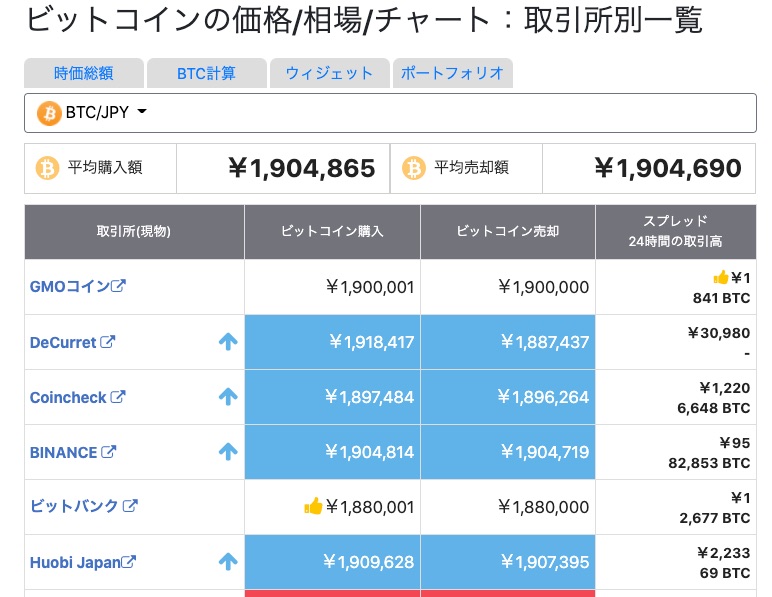
Task: Click the Huobi Japan sell price ¥1,907,395
Action: (x=545, y=562)
